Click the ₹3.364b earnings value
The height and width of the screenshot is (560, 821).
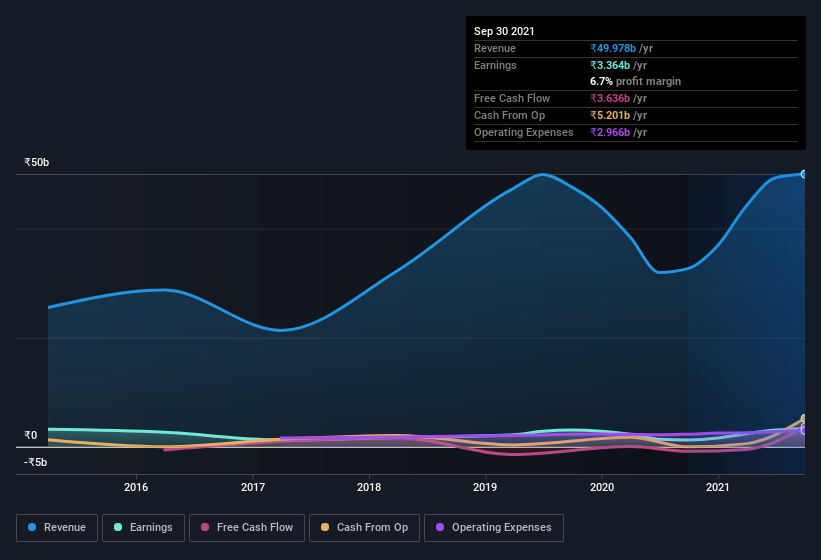point(610,65)
